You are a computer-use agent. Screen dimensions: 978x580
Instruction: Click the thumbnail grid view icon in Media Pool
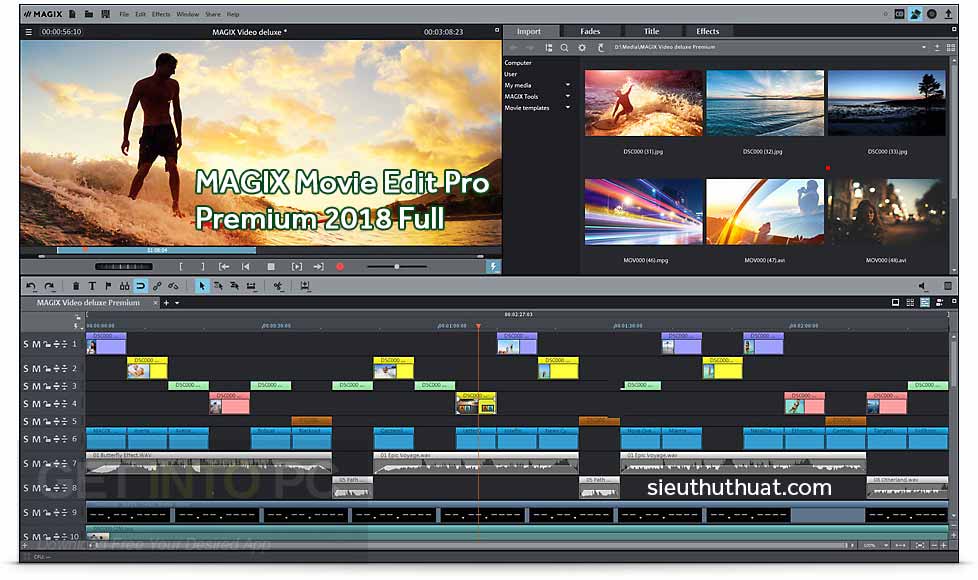pos(951,47)
